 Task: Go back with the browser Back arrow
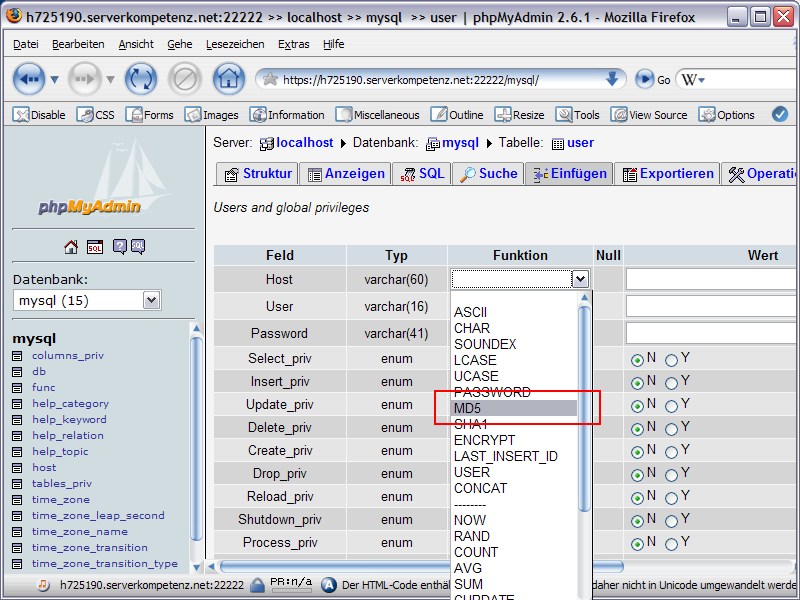pyautogui.click(x=29, y=79)
